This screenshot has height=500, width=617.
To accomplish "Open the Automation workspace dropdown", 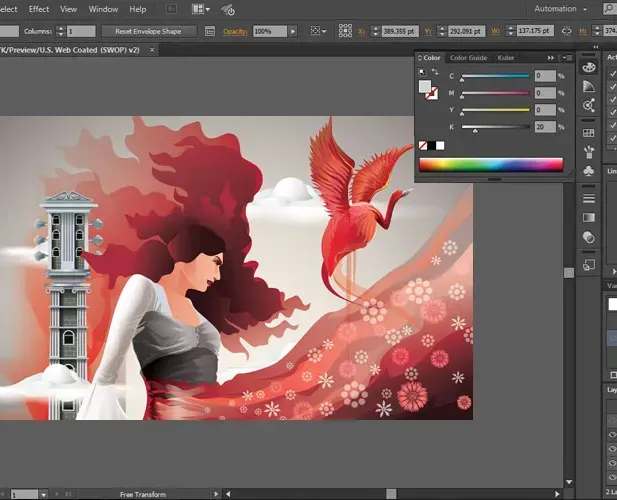I will pos(562,9).
